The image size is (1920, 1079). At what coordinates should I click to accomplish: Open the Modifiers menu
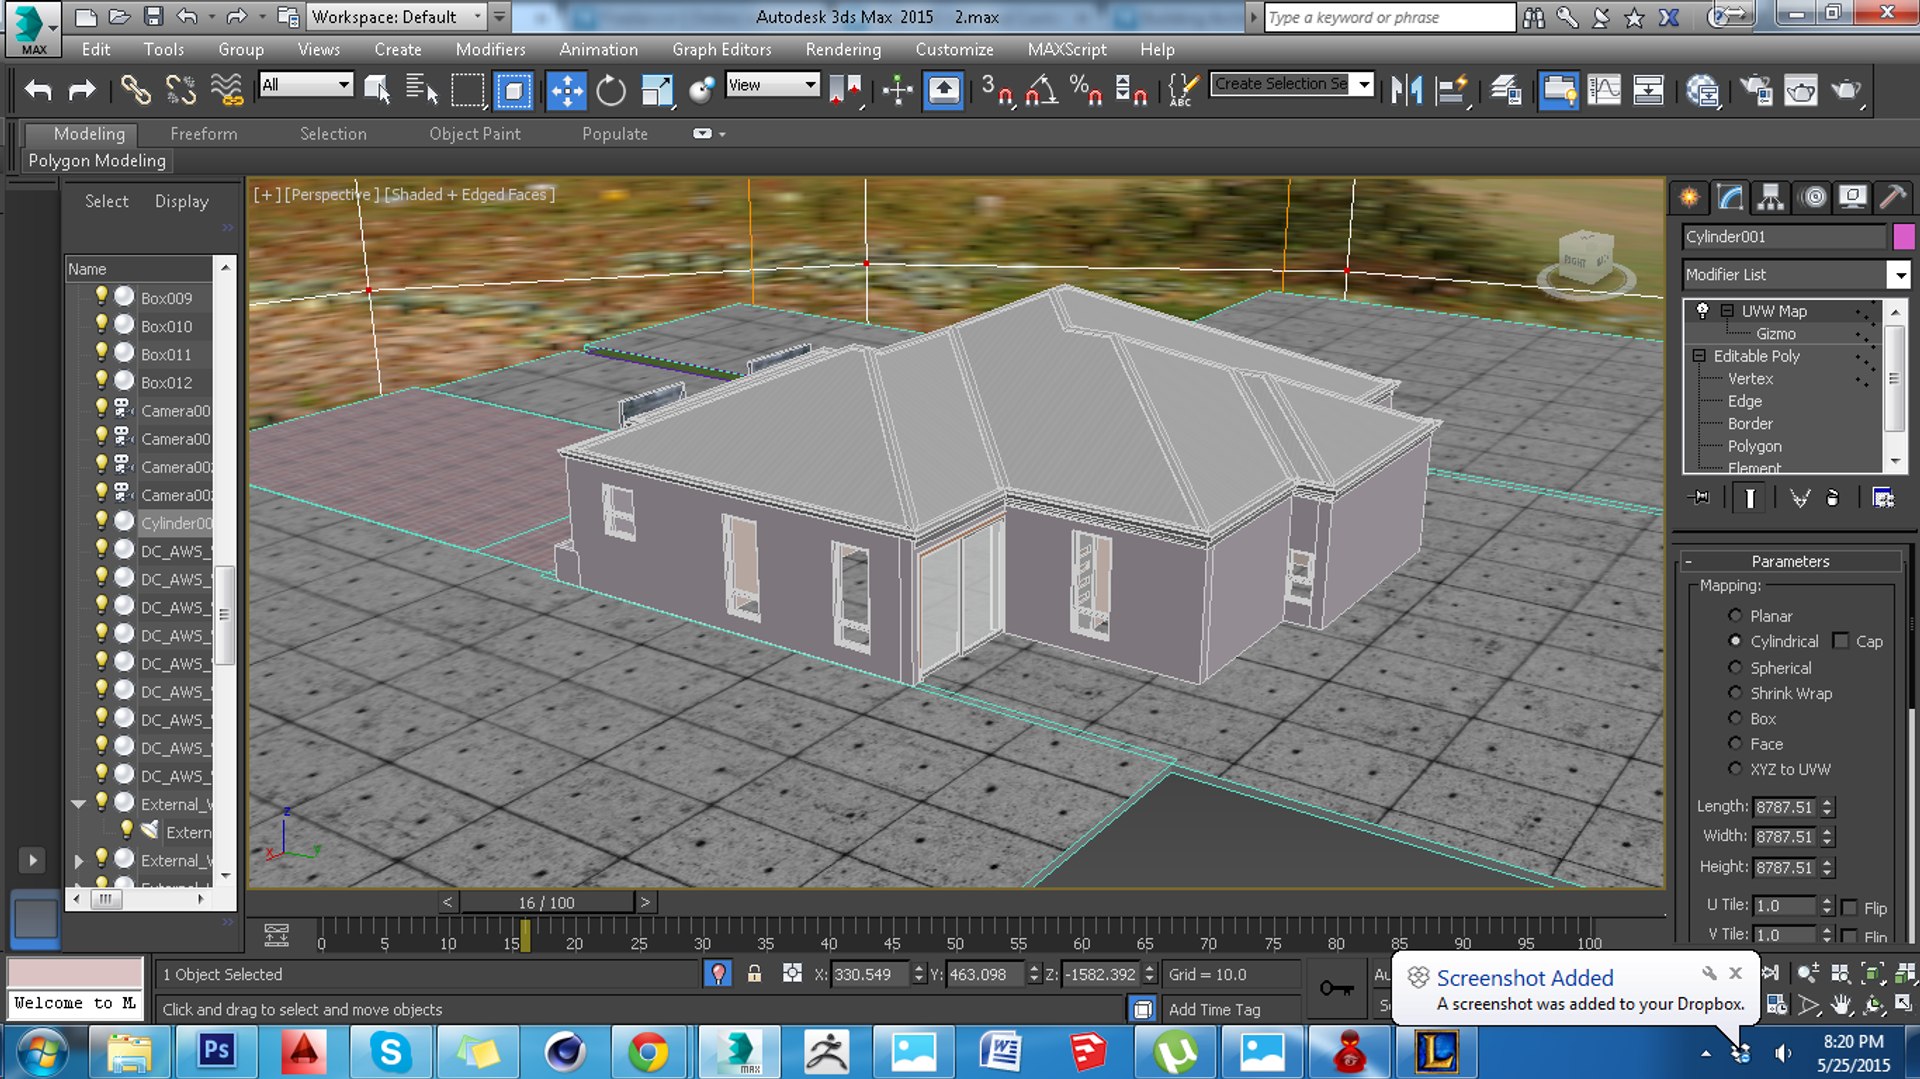coord(490,49)
